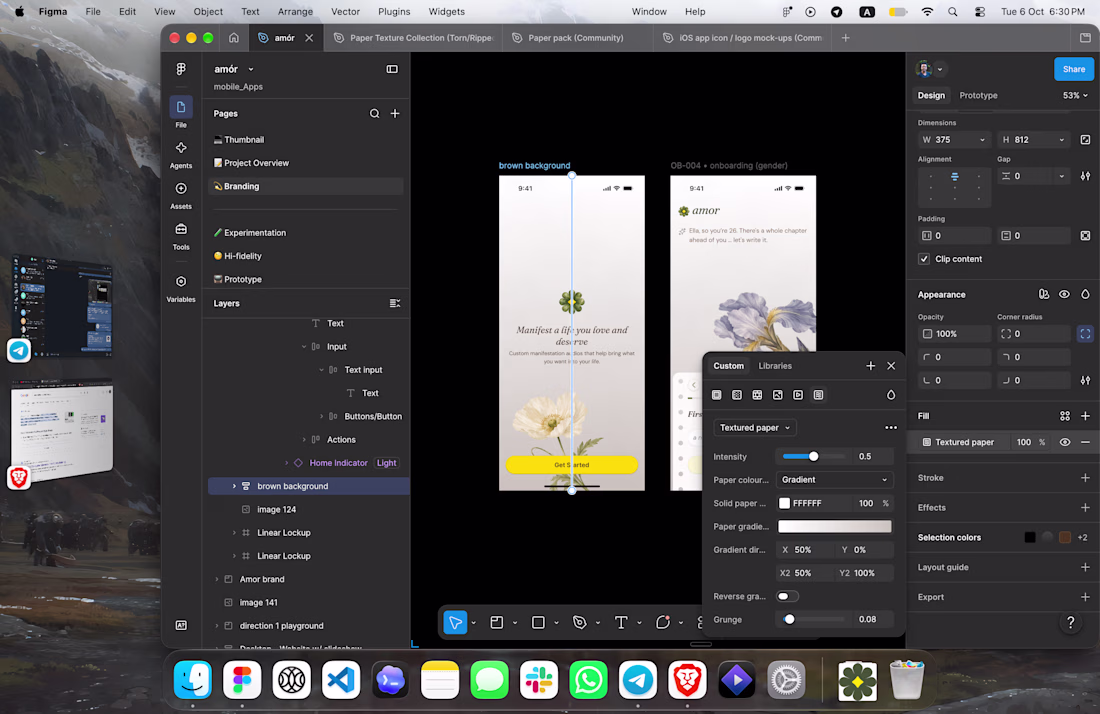Switch to Libraries tab in fill picker
This screenshot has width=1100, height=714.
coord(774,366)
